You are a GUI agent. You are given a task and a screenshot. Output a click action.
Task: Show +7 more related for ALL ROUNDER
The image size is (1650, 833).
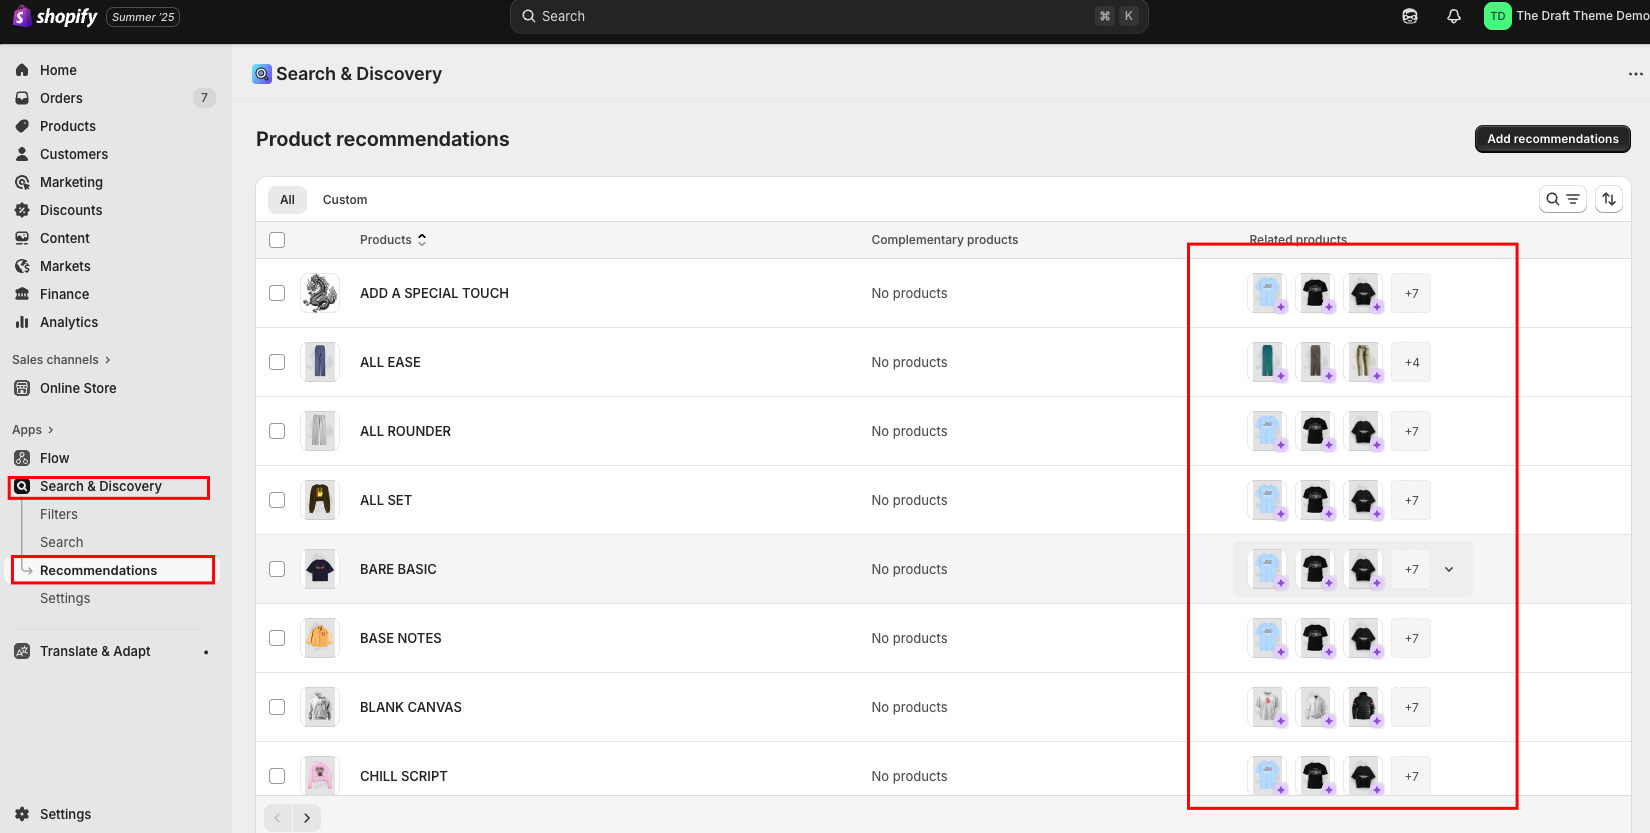pyautogui.click(x=1411, y=431)
